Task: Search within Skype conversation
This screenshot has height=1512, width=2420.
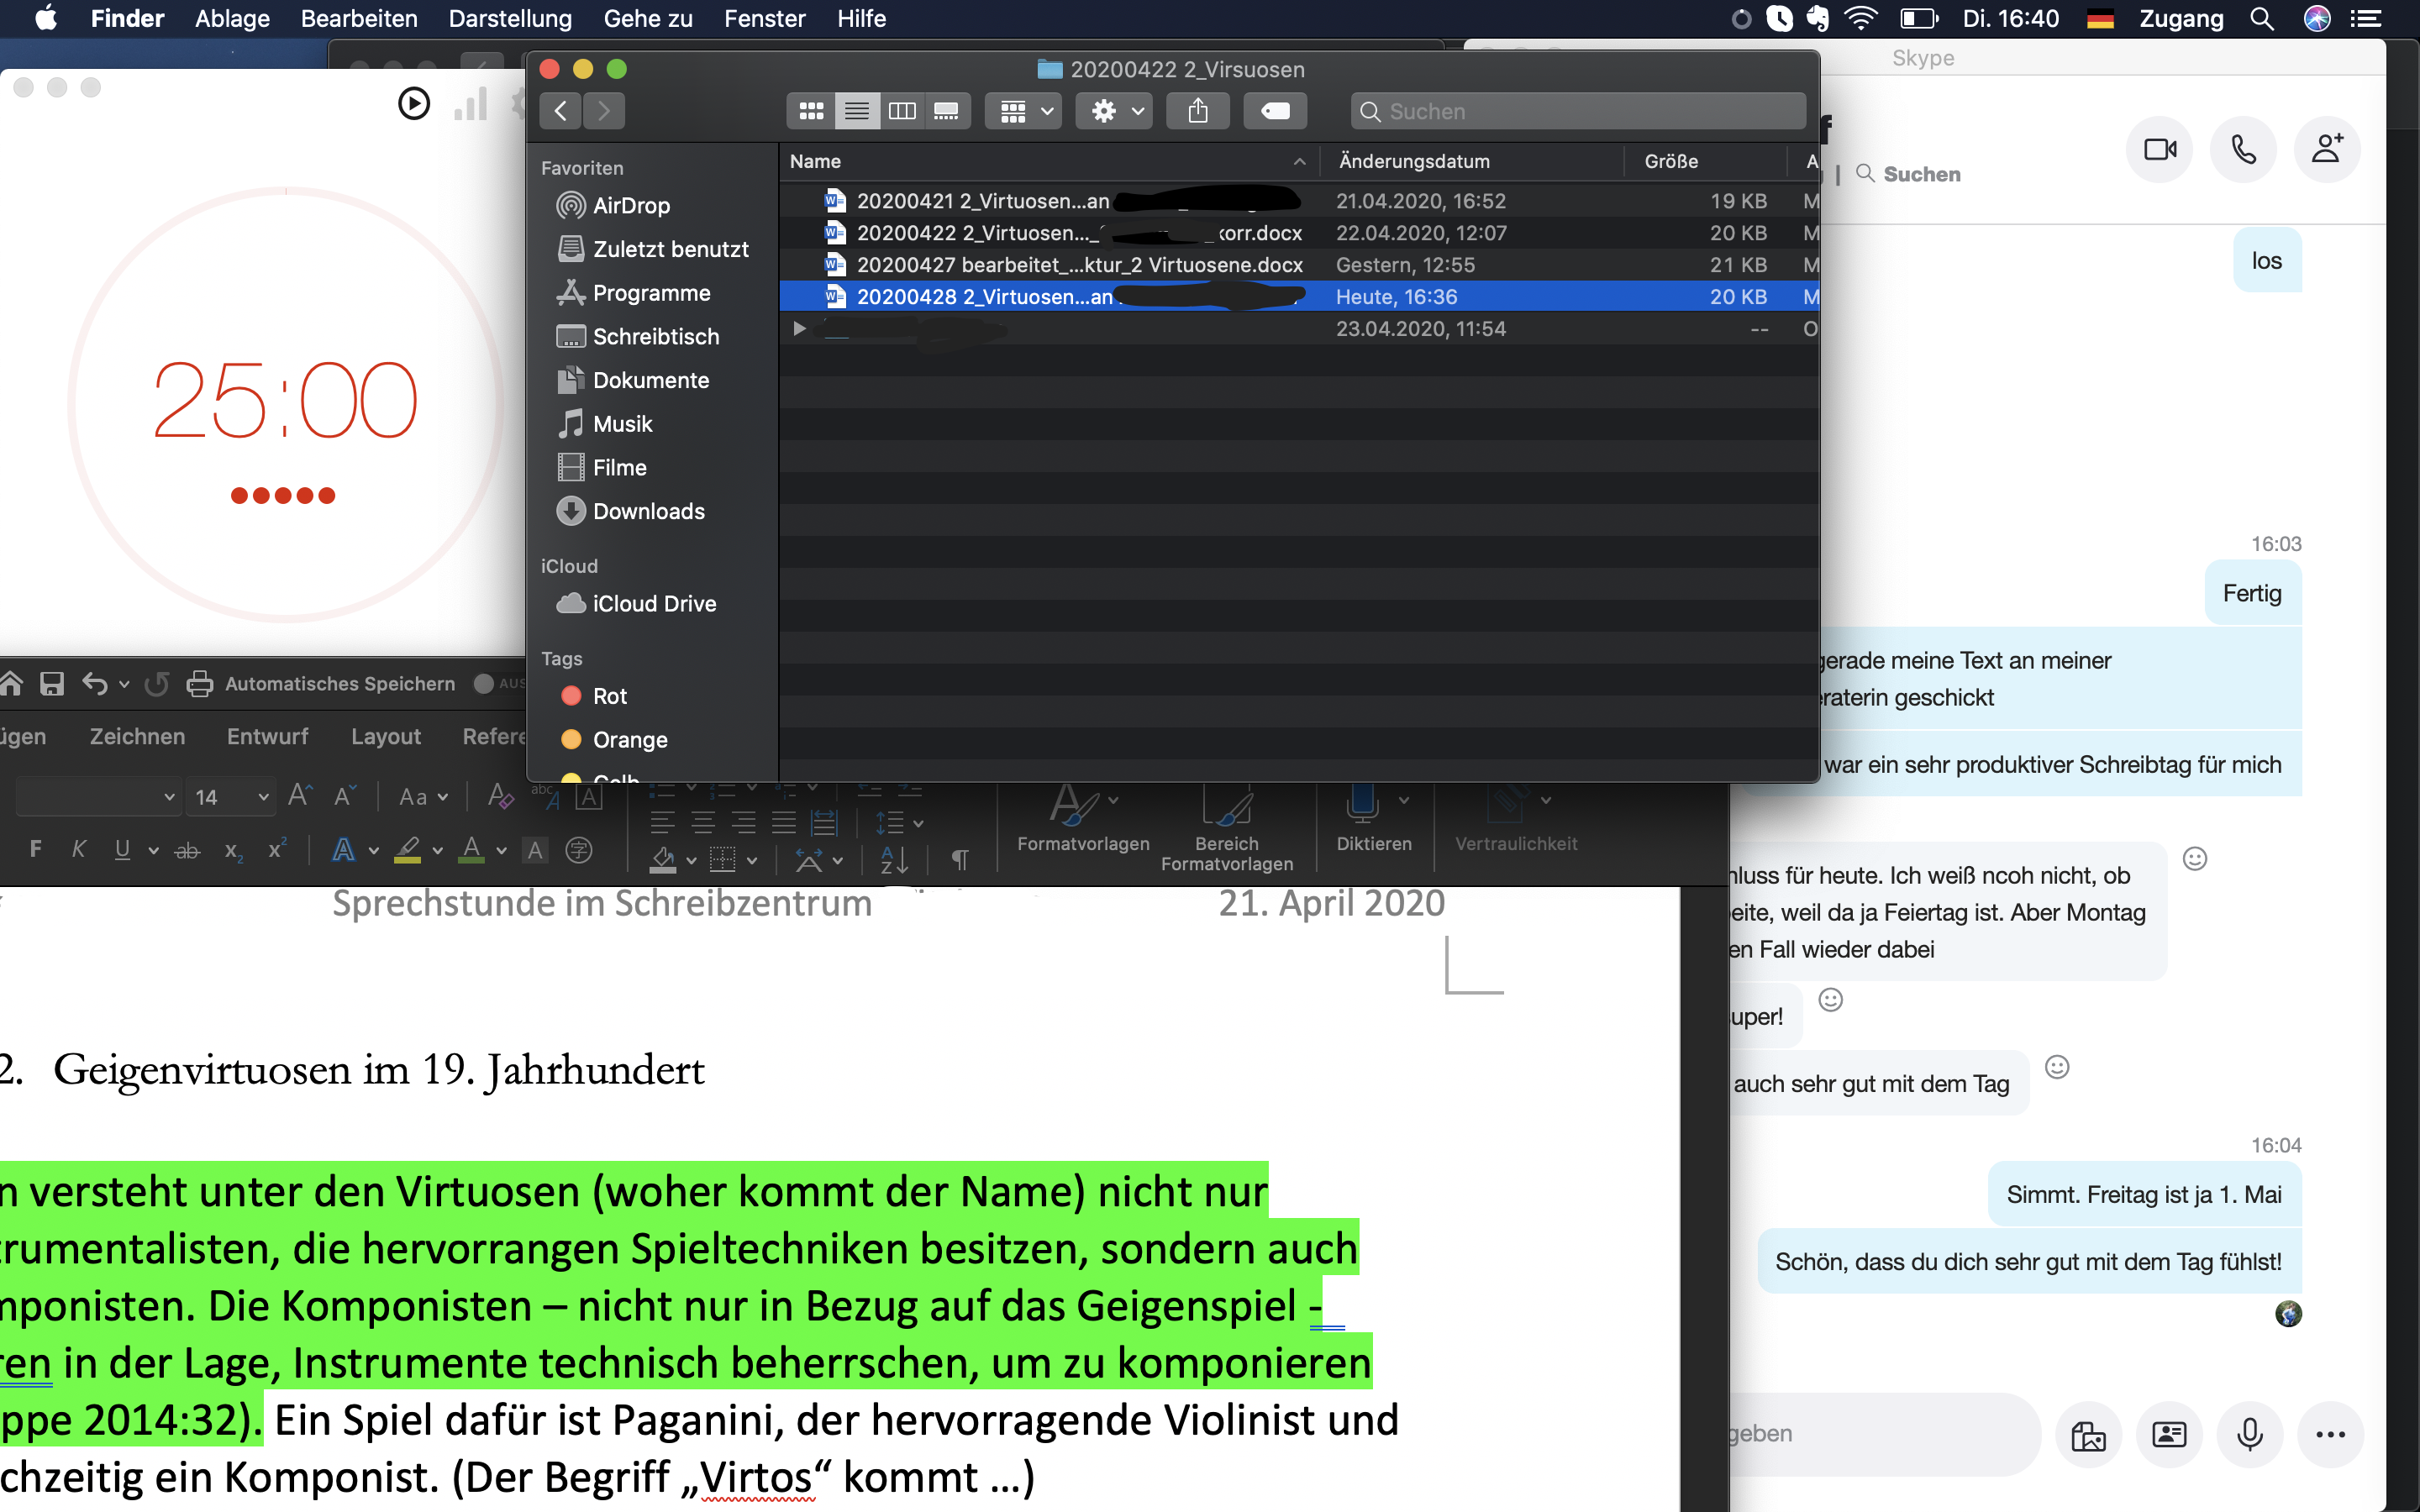Action: [x=1908, y=174]
